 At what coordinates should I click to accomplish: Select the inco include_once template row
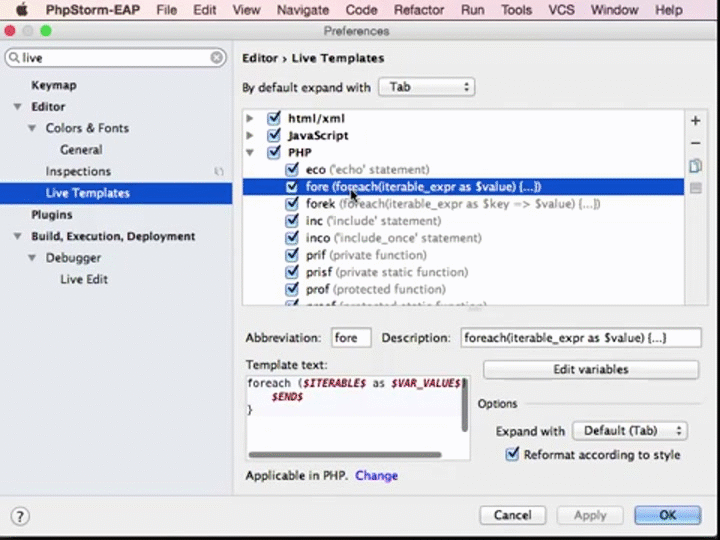463,238
